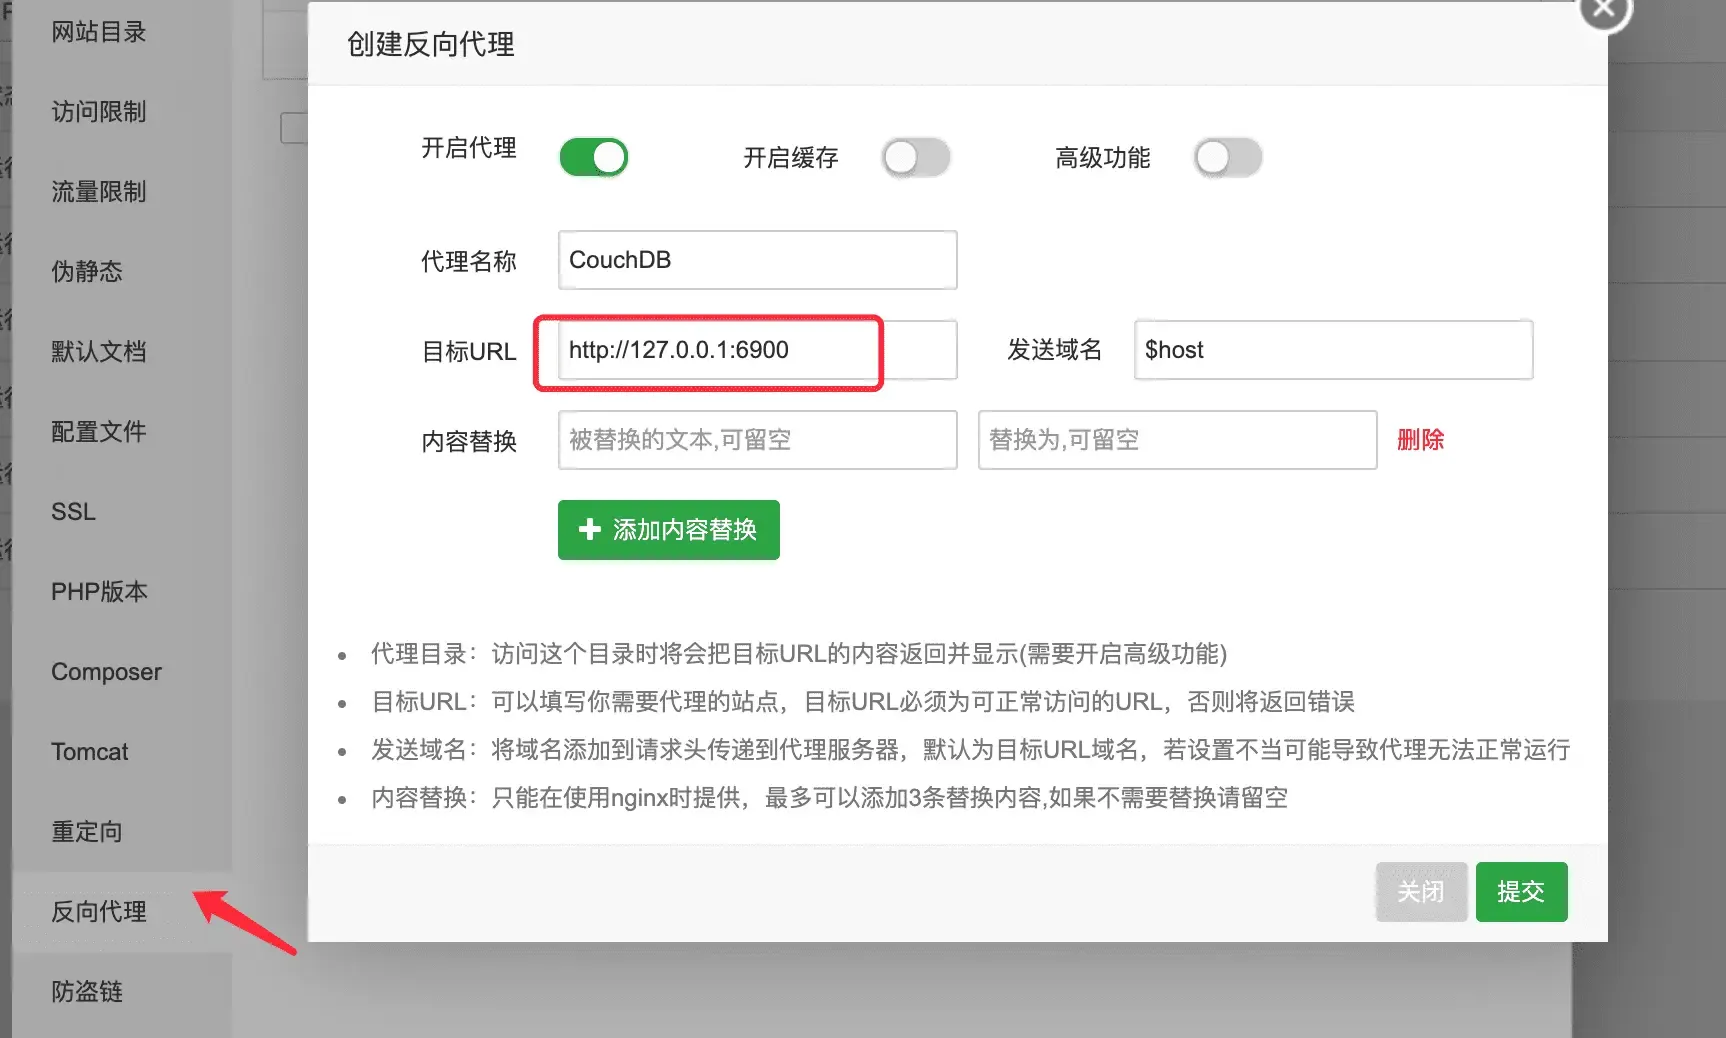Click 添加内容替换 to add a replacement rule
The image size is (1726, 1038).
click(x=668, y=530)
